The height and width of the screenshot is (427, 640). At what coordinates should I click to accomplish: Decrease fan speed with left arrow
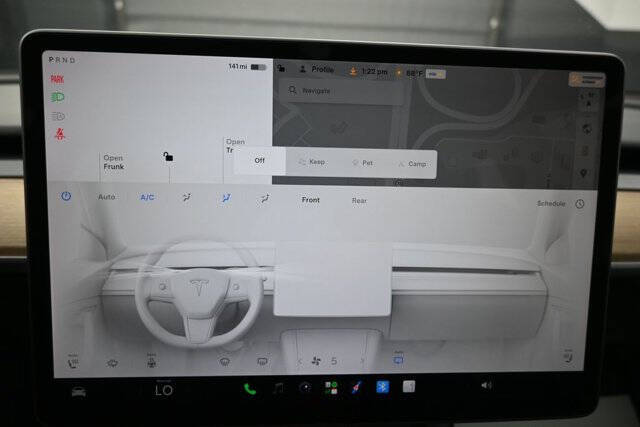(300, 361)
